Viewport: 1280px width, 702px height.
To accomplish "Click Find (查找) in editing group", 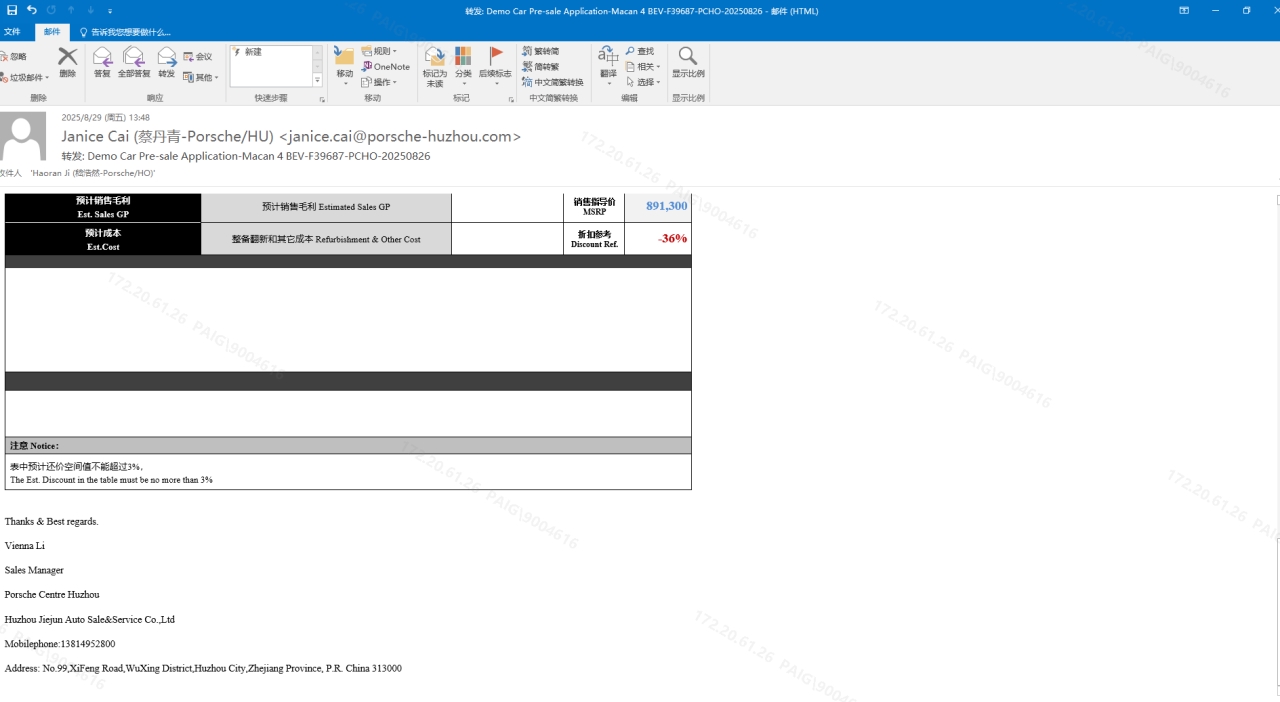I will (x=640, y=51).
